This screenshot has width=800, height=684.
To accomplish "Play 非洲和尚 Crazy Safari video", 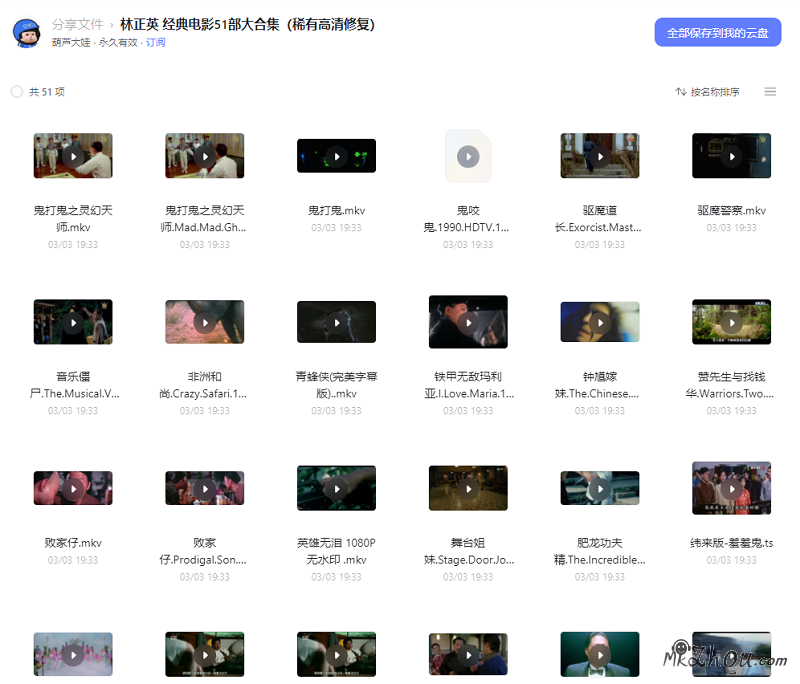I will (204, 322).
